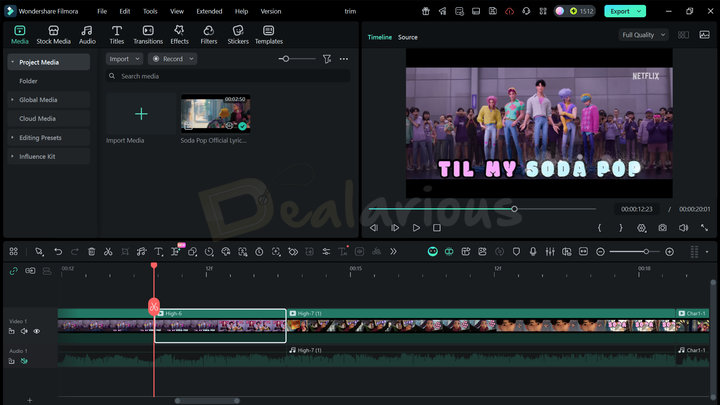720x405 pixels.
Task: Click the voiceover microphone icon
Action: pyautogui.click(x=533, y=251)
